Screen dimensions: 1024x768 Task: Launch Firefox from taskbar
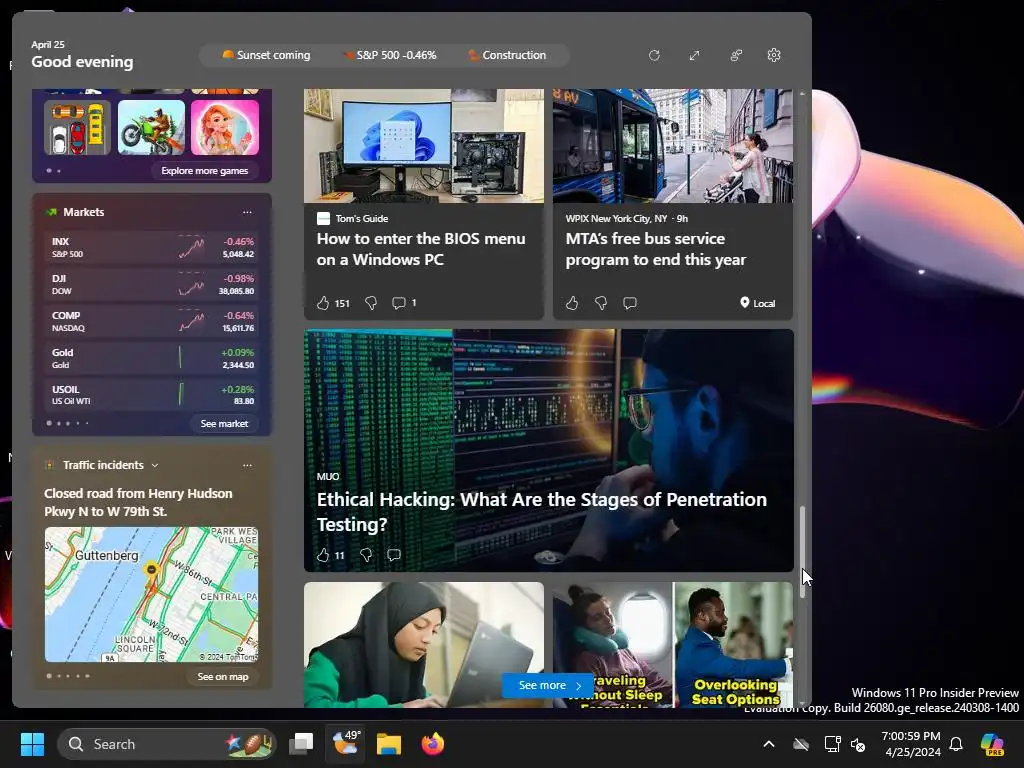(x=432, y=744)
